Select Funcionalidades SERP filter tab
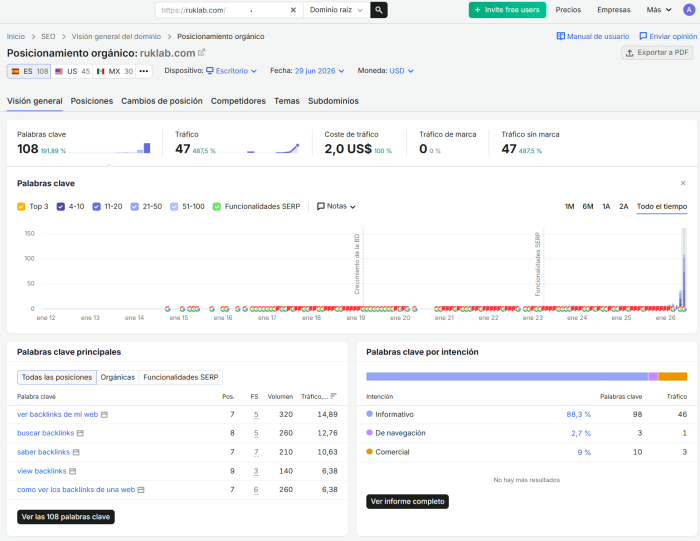The image size is (700, 541). click(180, 377)
